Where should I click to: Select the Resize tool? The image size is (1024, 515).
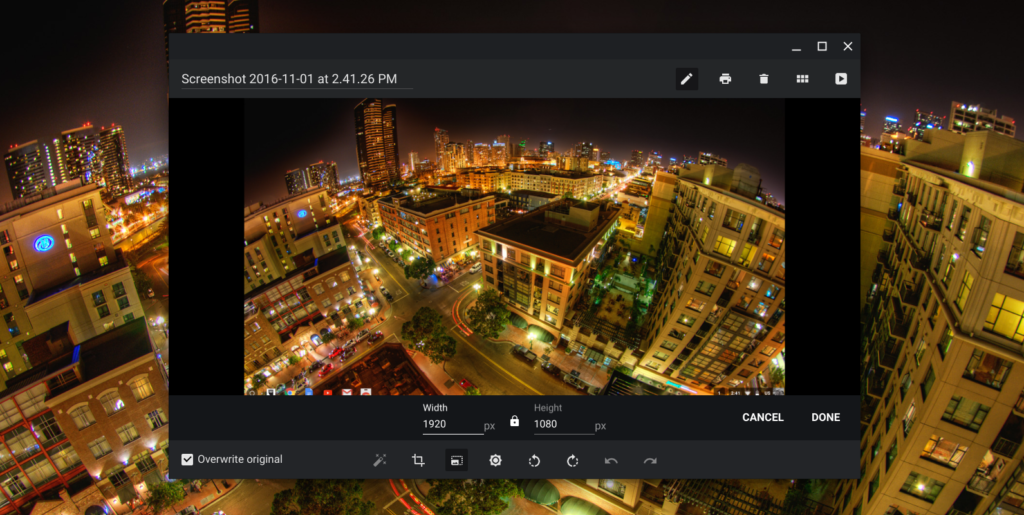click(456, 460)
